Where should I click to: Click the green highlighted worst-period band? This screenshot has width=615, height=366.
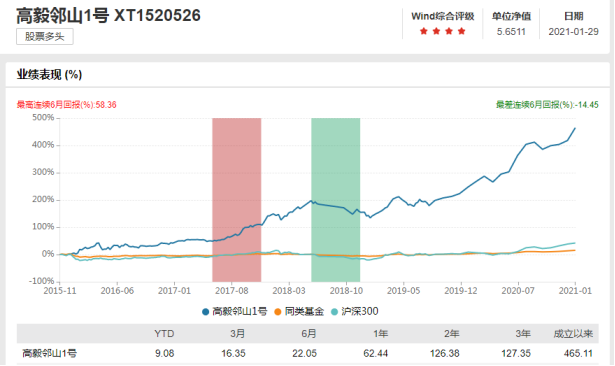coord(336,200)
